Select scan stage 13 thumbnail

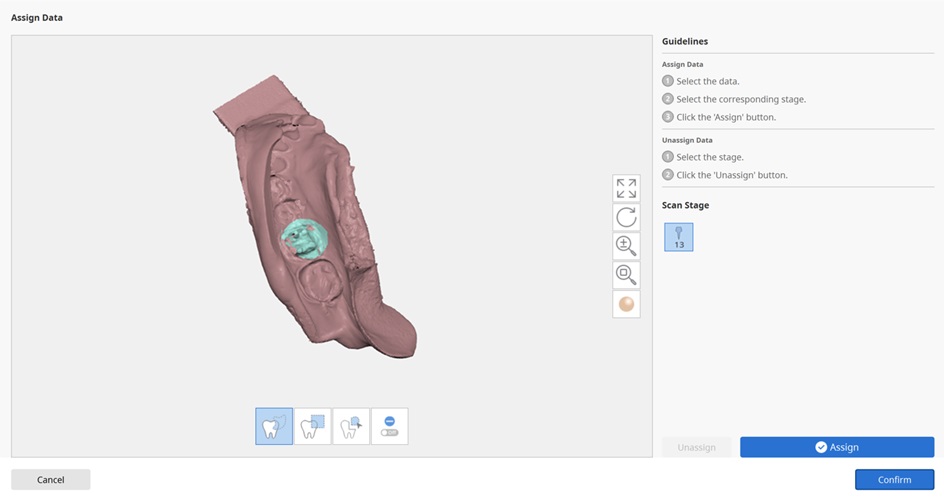tap(678, 237)
